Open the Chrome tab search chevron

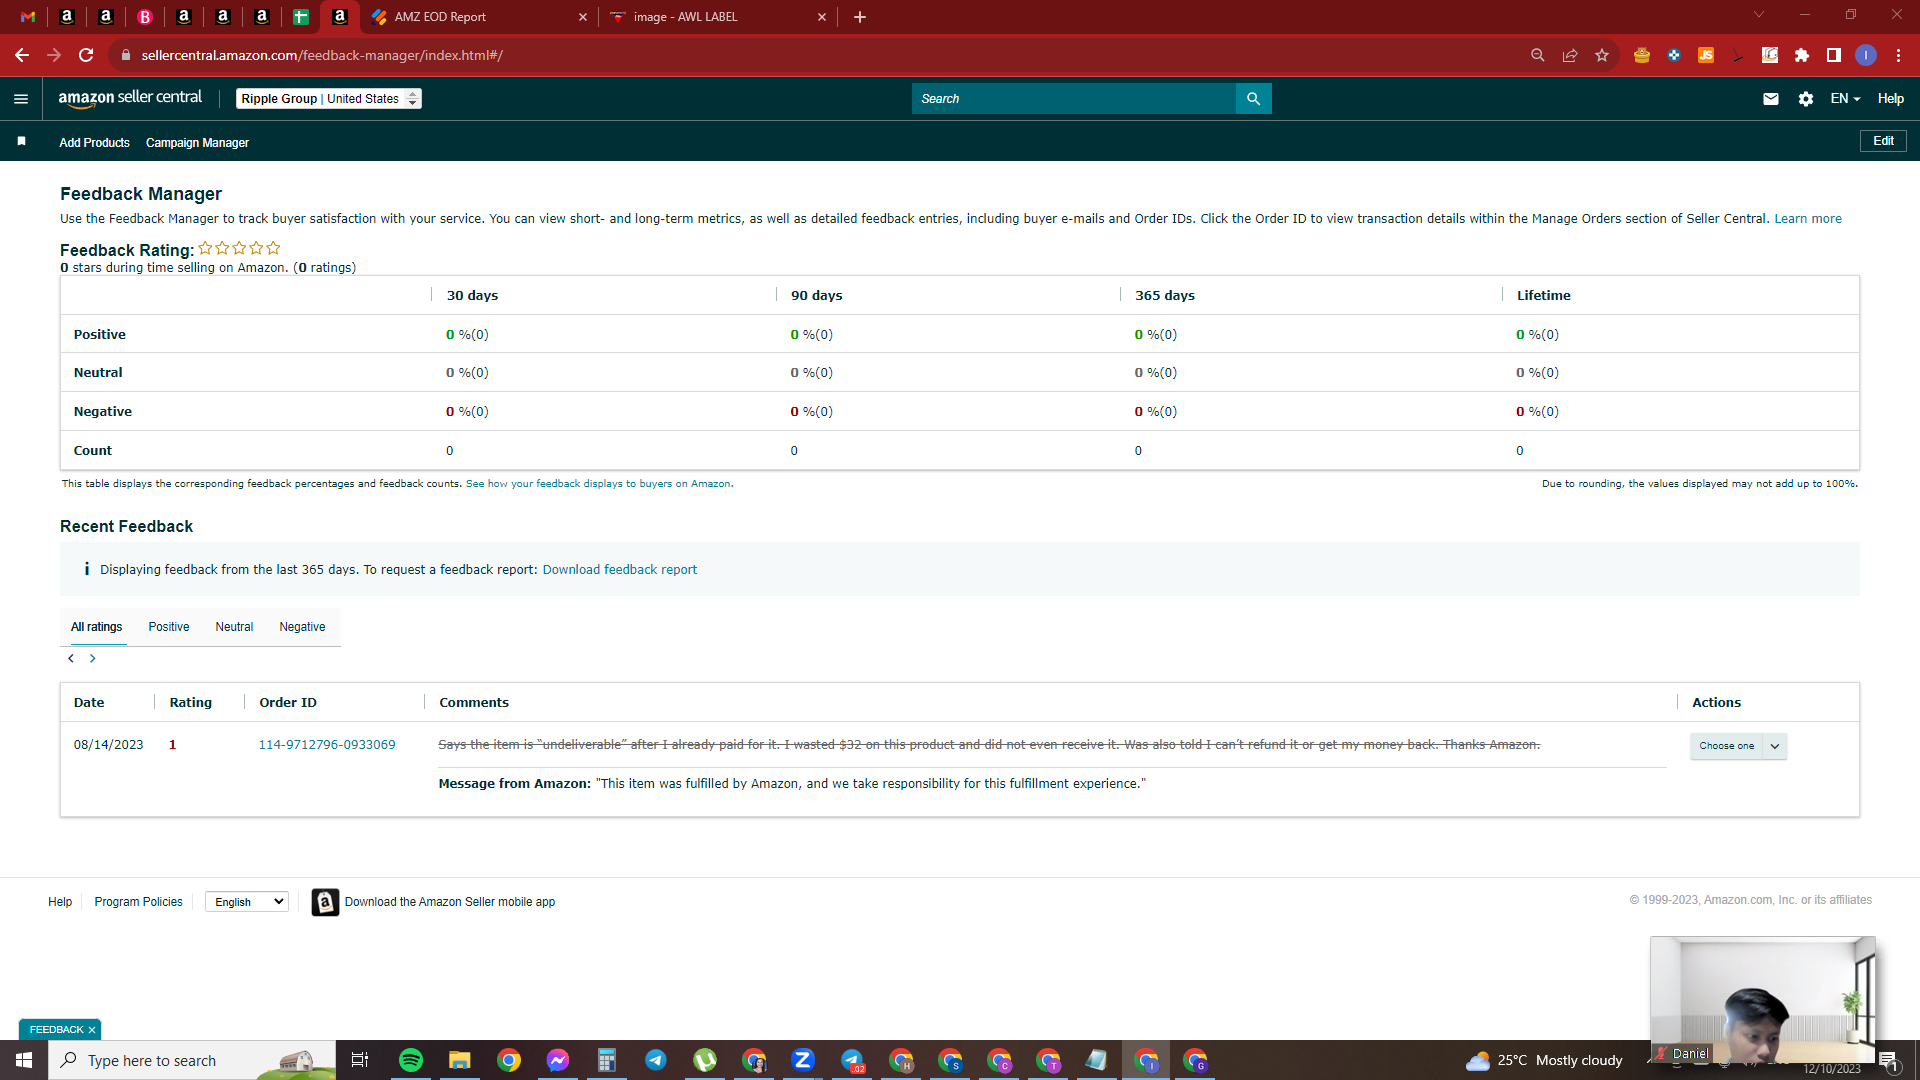(1759, 15)
